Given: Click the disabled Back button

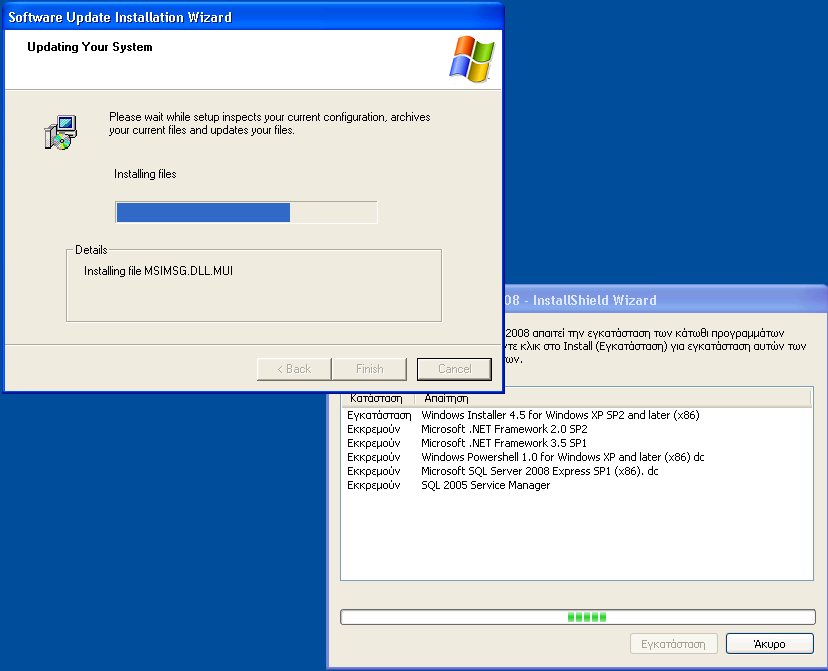Looking at the screenshot, I should pyautogui.click(x=294, y=369).
